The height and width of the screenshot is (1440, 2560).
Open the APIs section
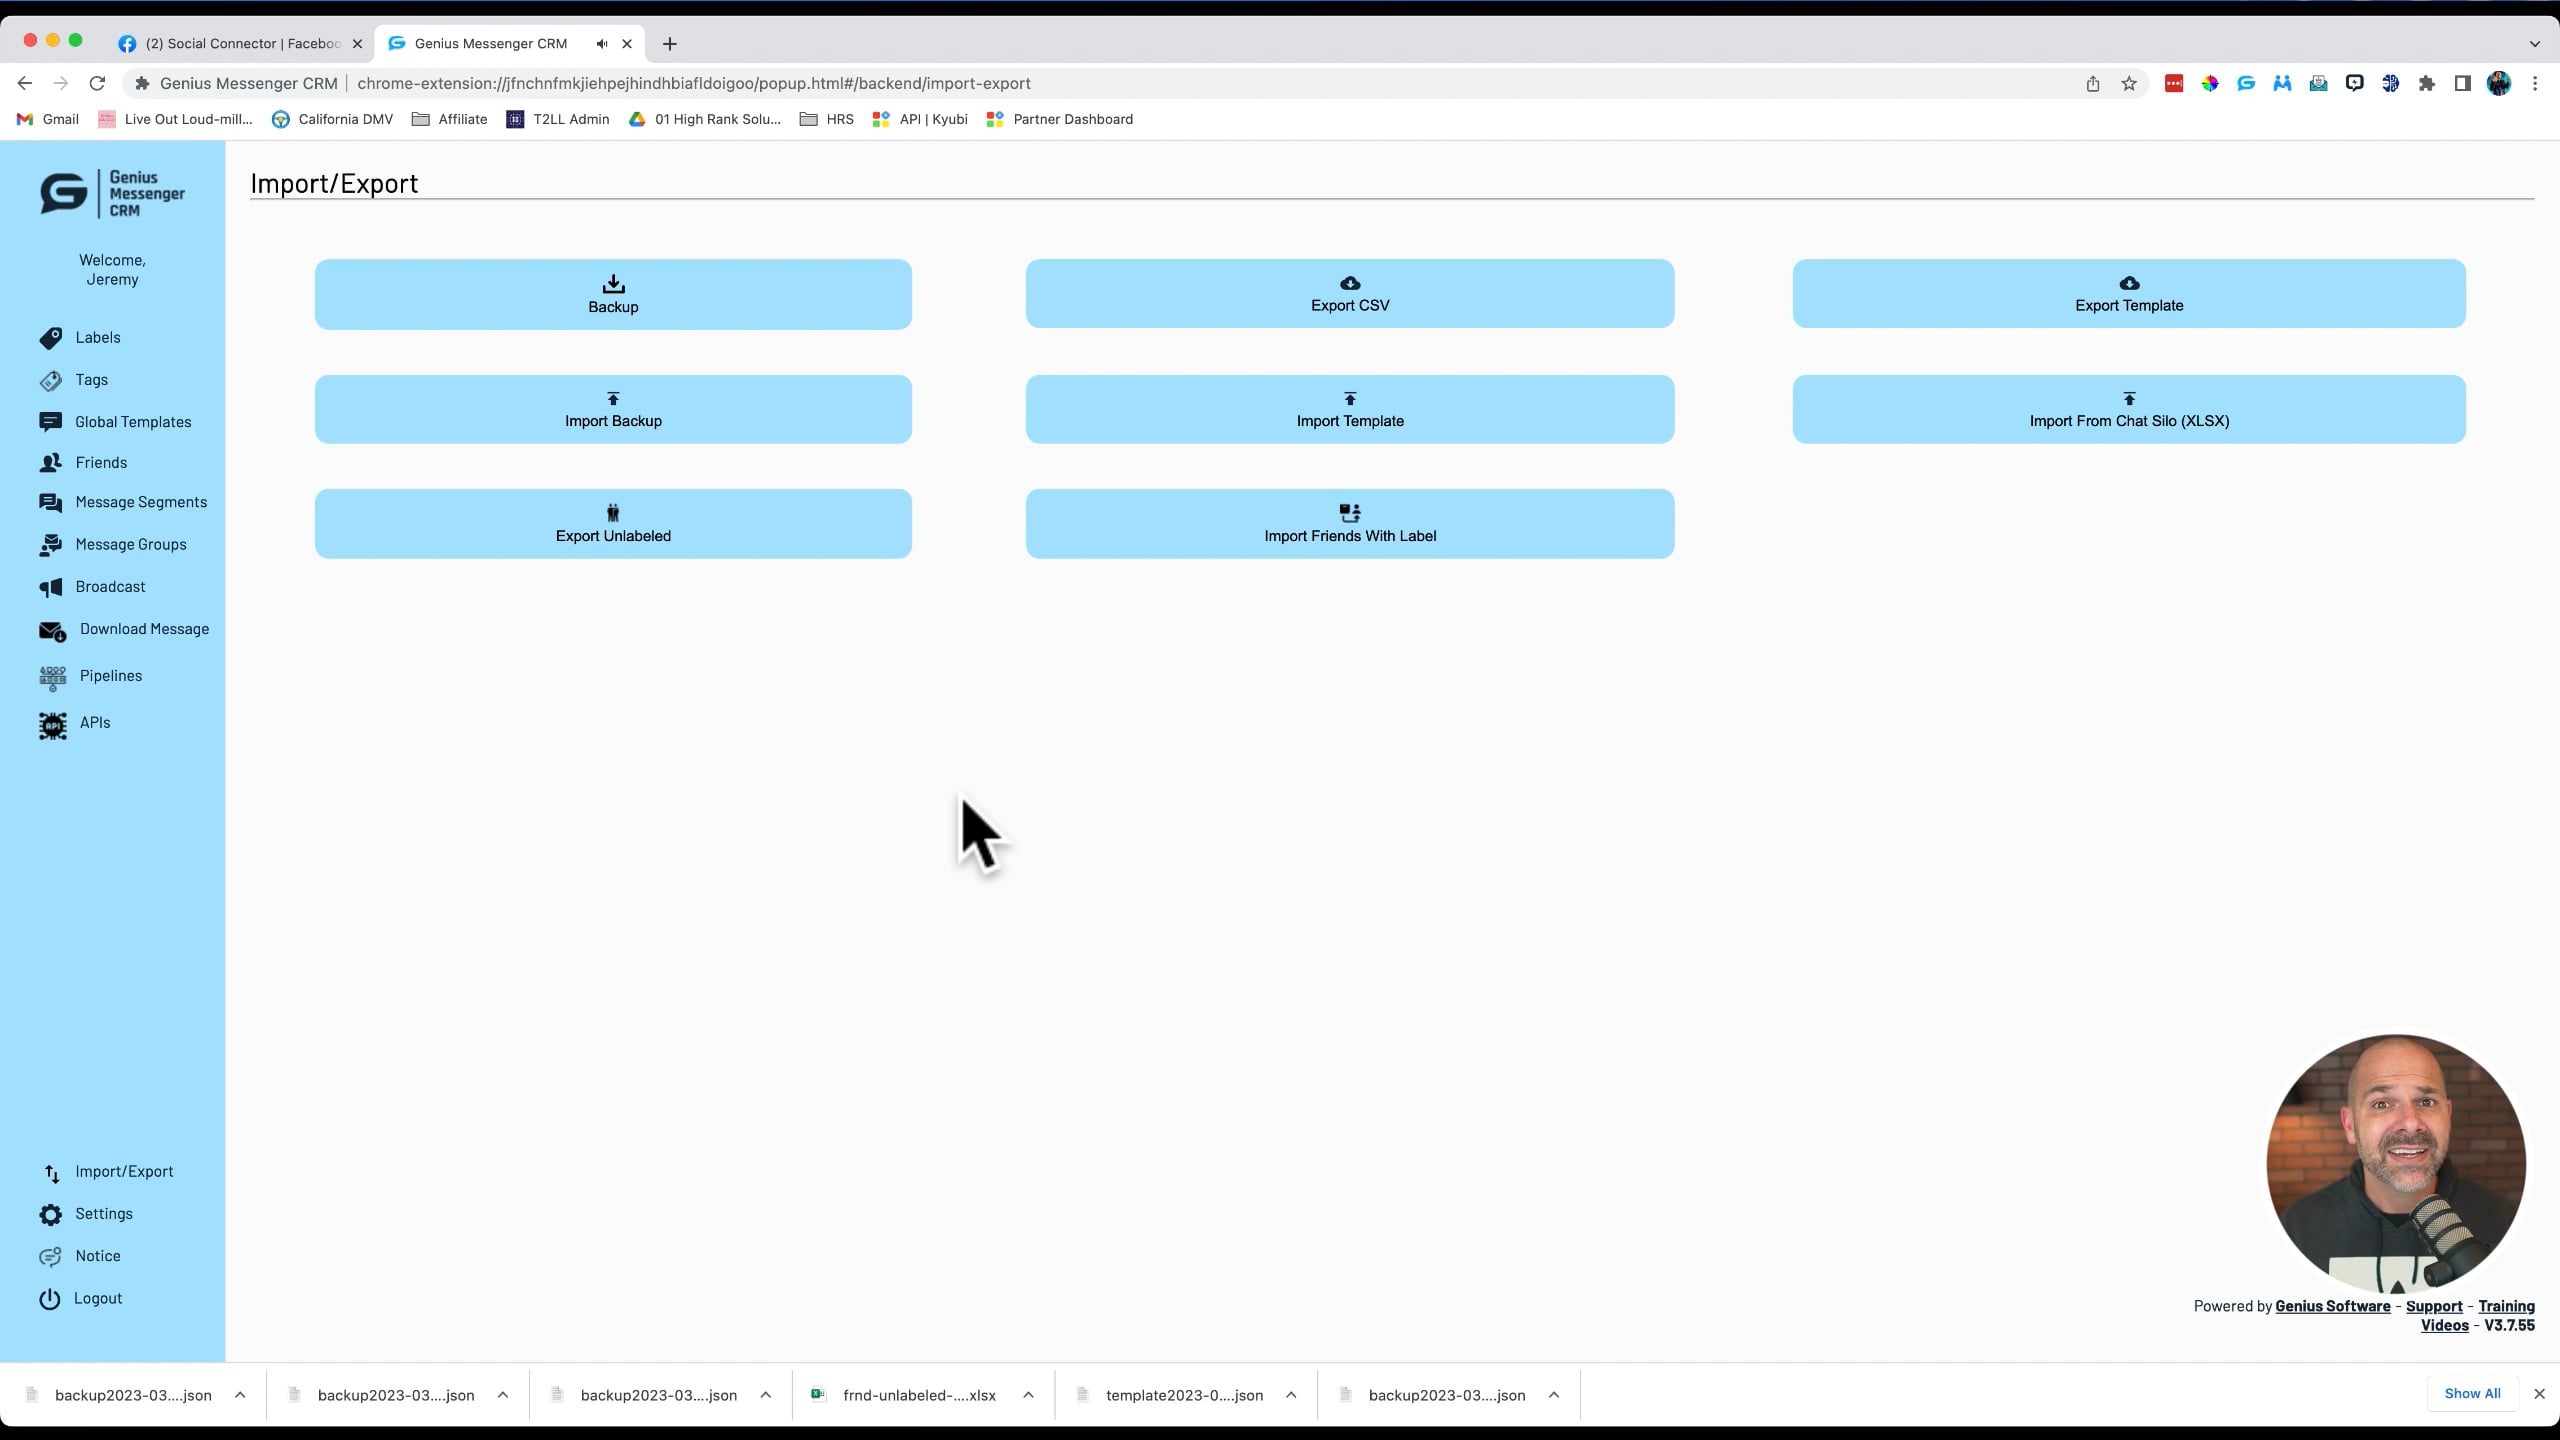(75, 724)
